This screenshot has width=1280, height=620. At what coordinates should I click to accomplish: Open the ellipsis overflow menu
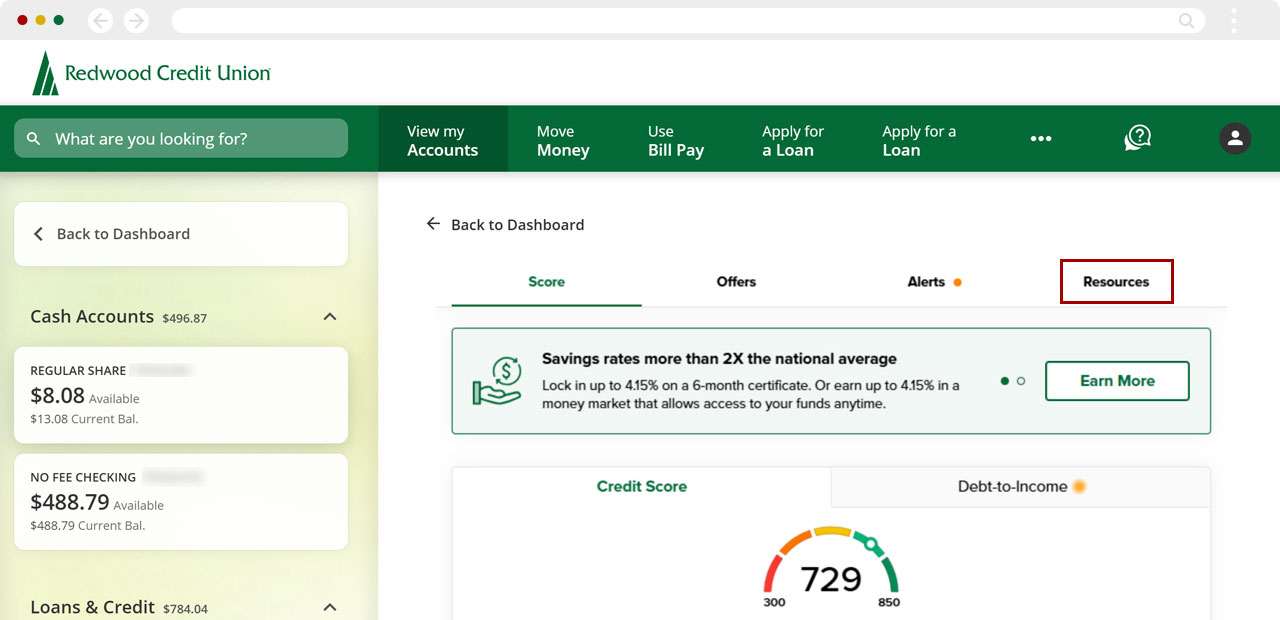(1041, 138)
